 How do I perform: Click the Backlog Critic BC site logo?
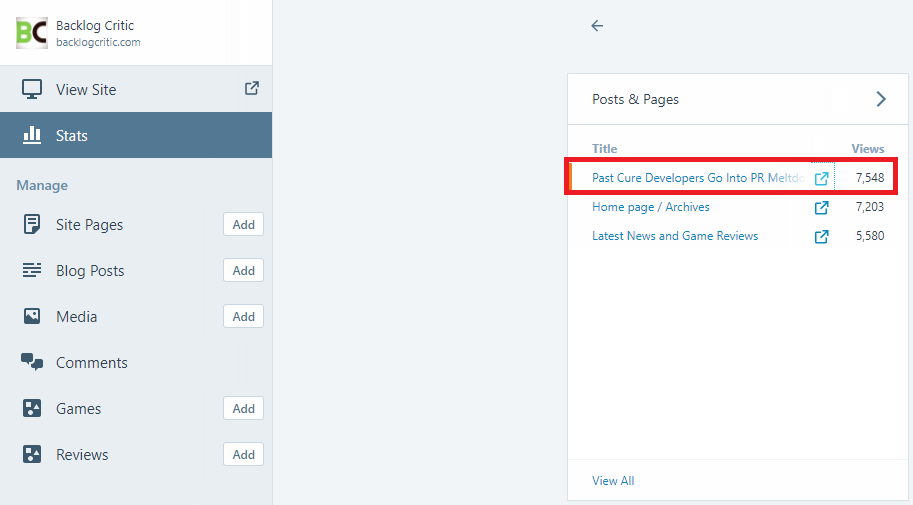pos(31,33)
